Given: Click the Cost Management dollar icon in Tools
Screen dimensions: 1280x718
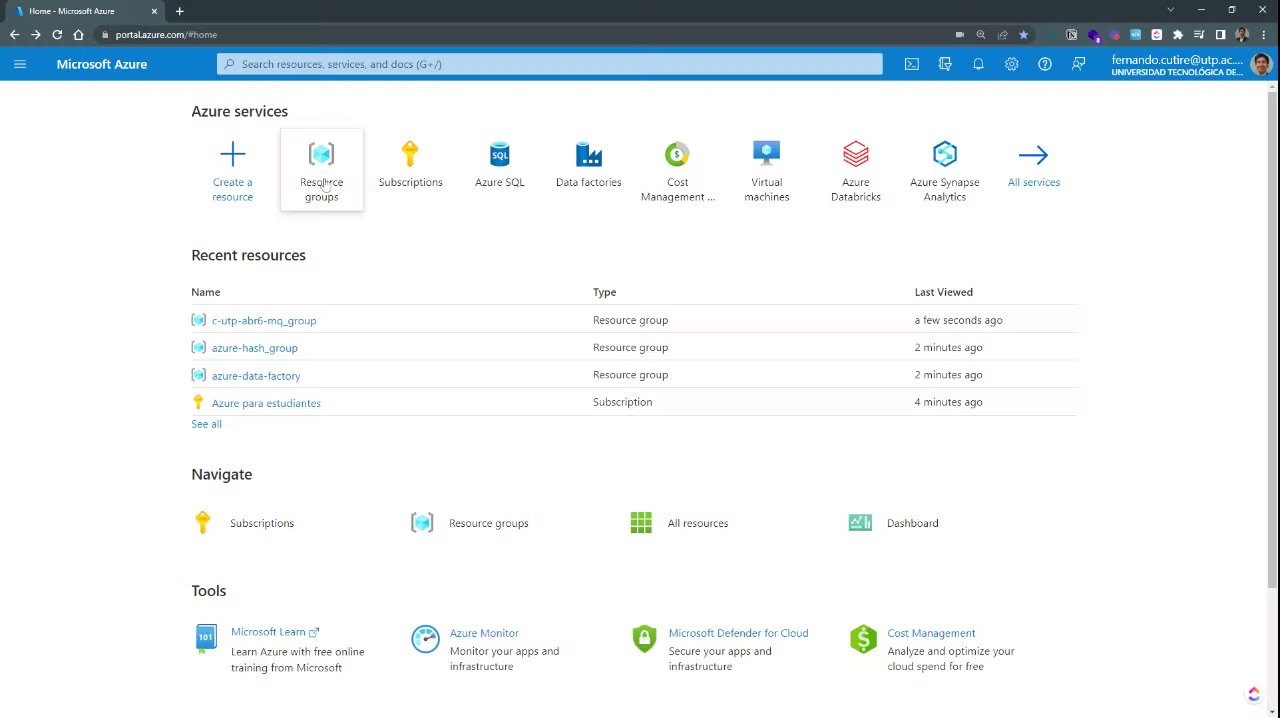Looking at the screenshot, I should tap(863, 639).
